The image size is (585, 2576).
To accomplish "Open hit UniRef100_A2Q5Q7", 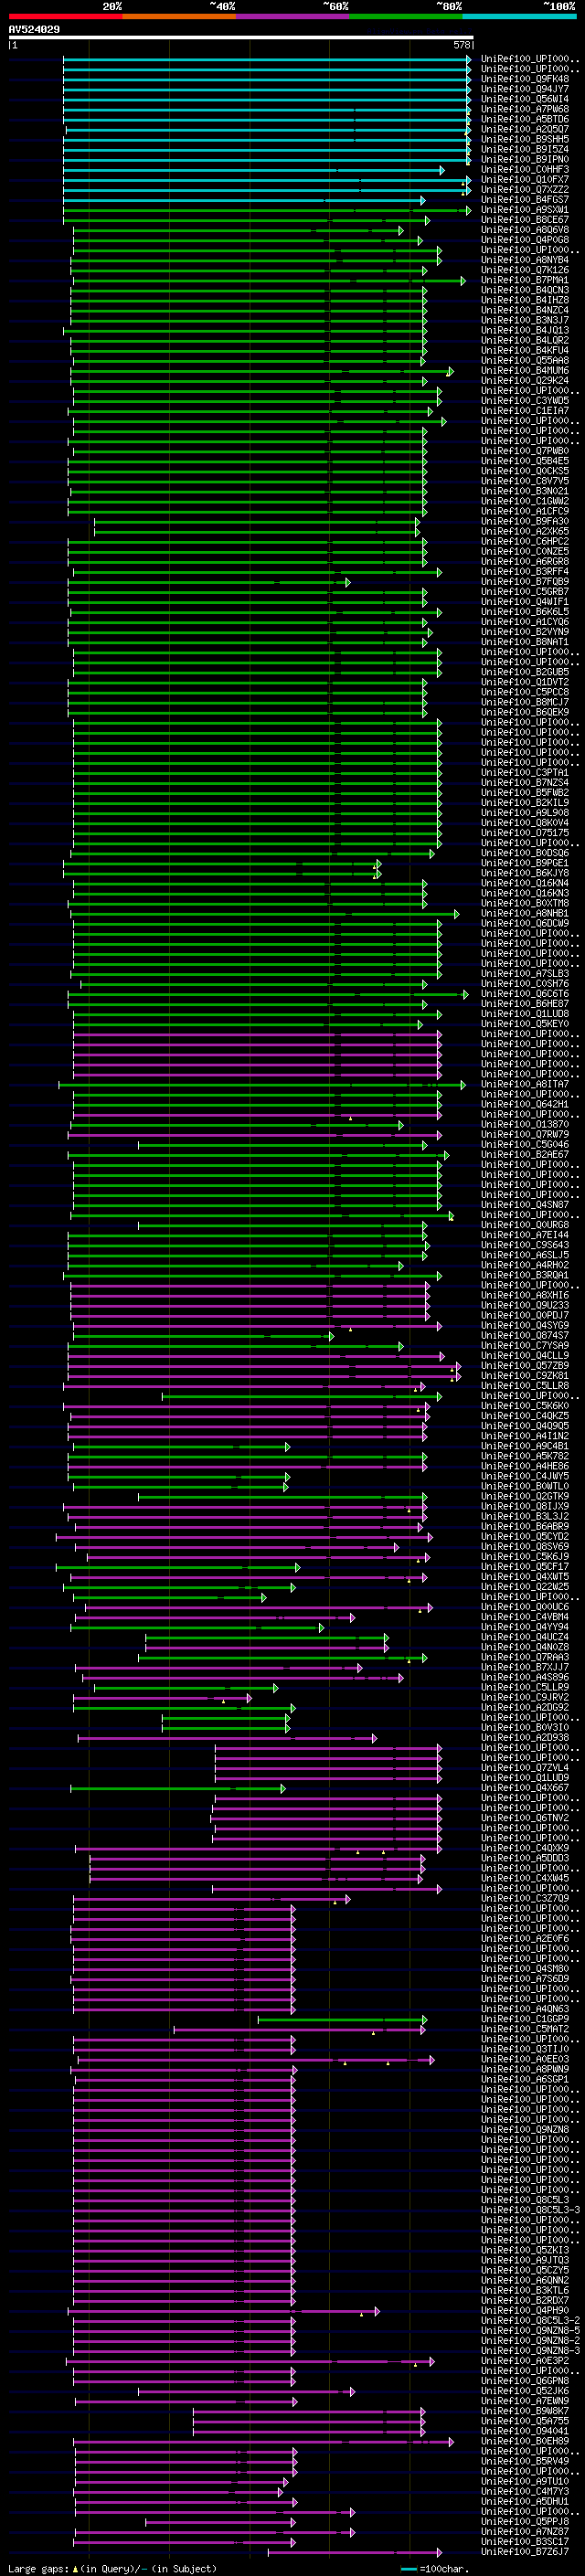I will point(525,129).
